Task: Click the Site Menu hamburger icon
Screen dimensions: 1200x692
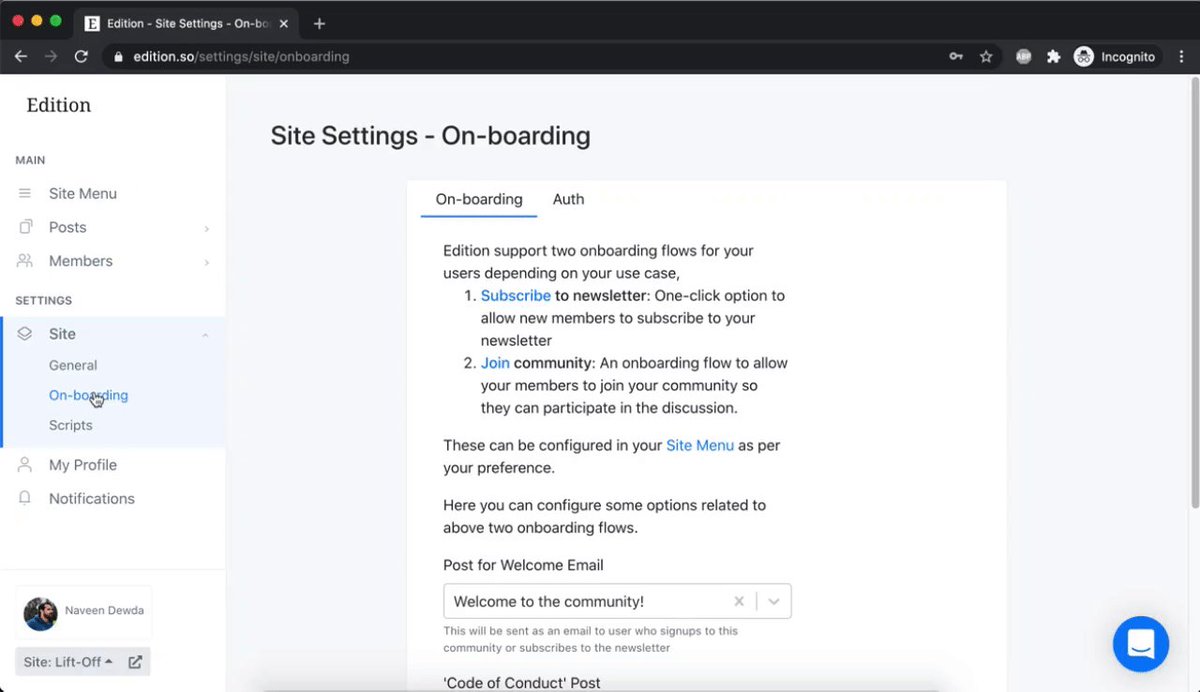Action: [25, 193]
